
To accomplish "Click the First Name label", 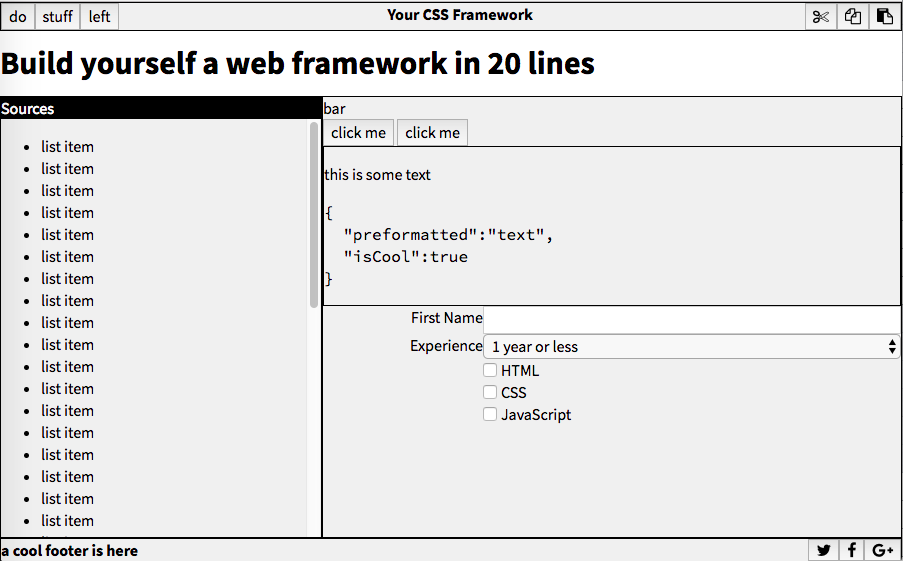I will pos(446,317).
